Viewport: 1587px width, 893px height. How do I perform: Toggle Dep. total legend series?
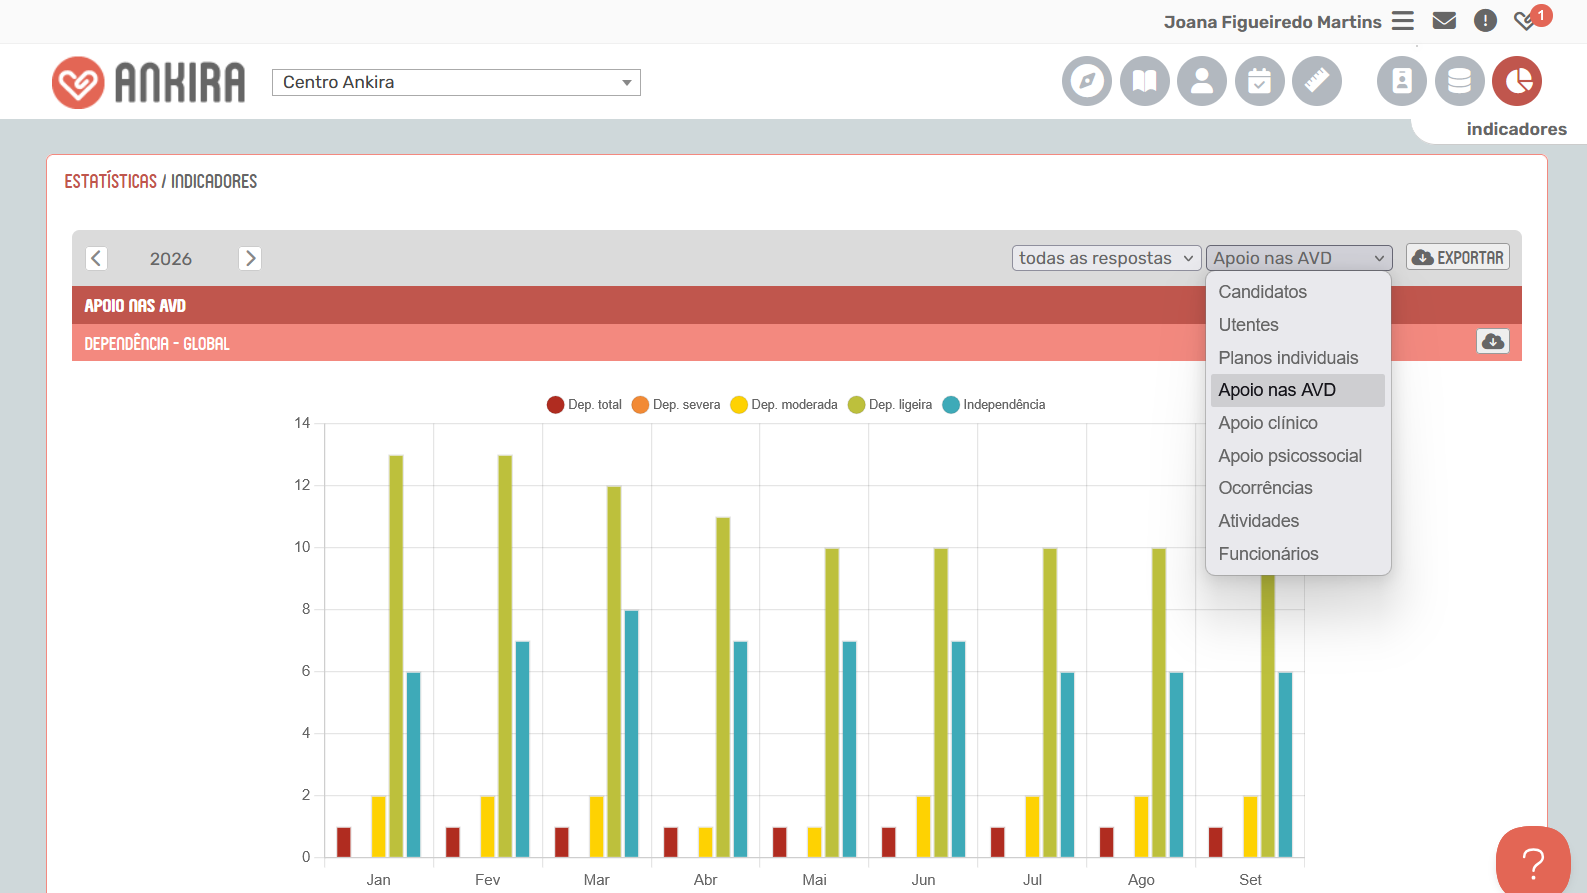click(584, 404)
